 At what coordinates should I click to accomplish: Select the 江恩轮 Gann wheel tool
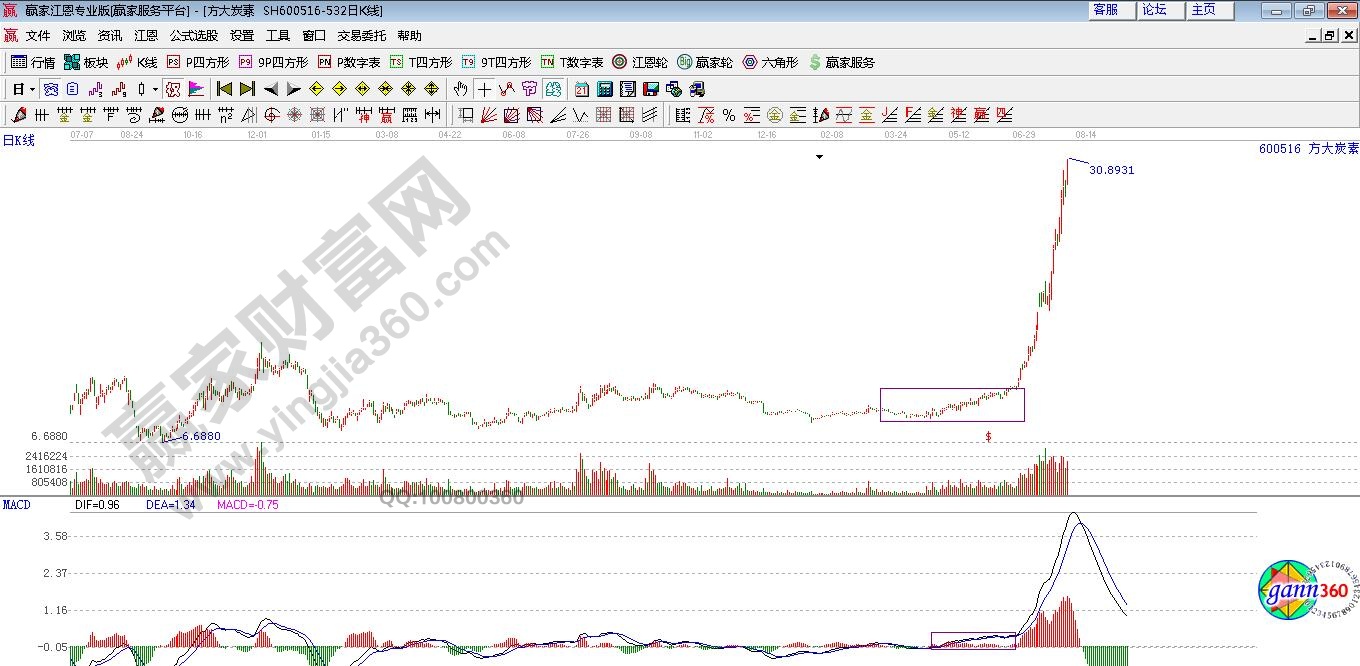[640, 62]
